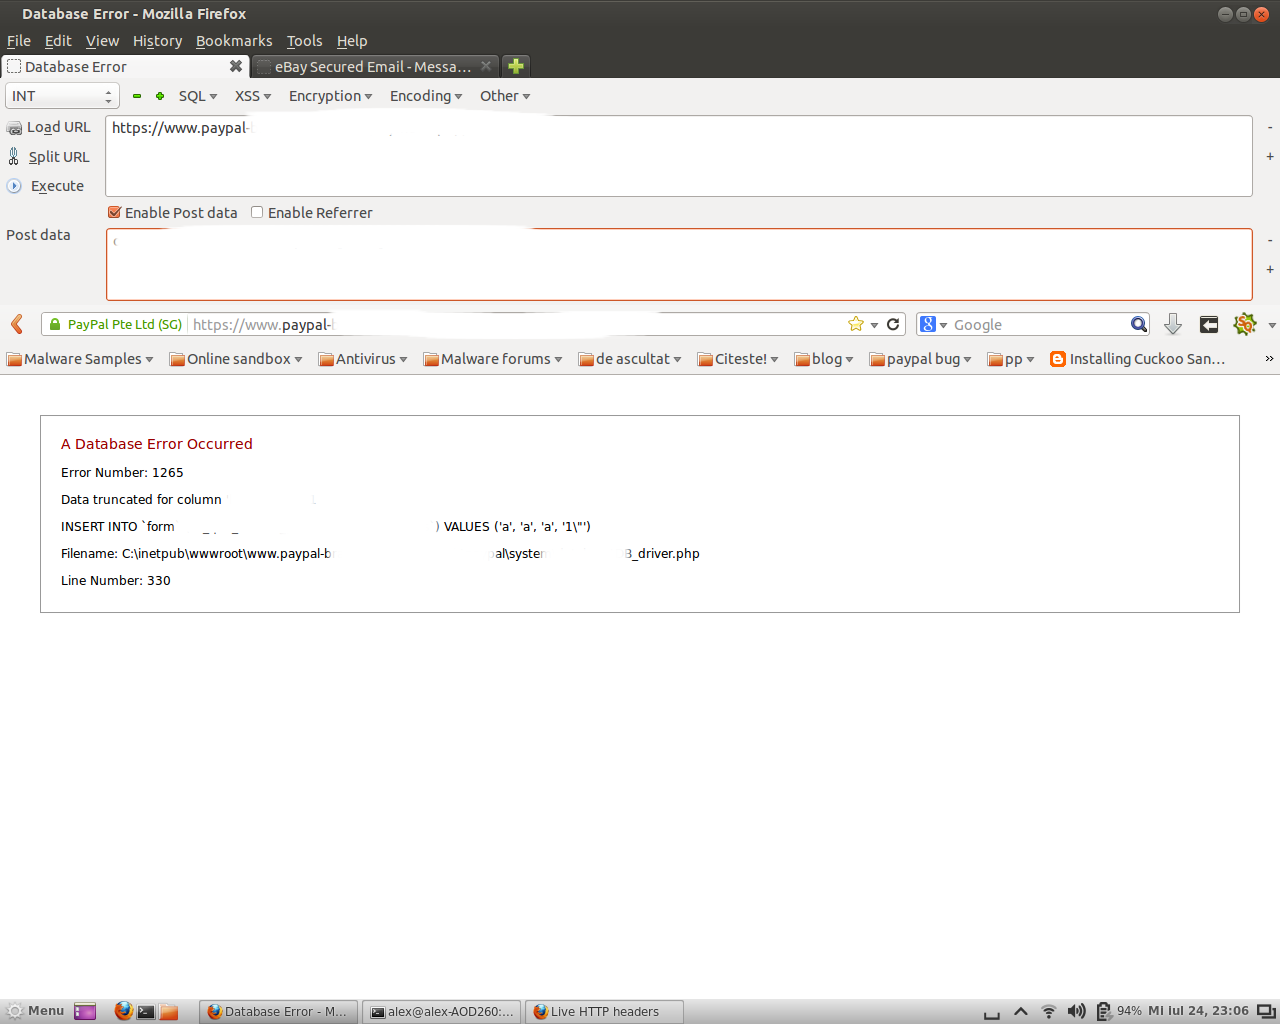
Task: Click the monitor icon at tray end
Action: pos(1266,1011)
